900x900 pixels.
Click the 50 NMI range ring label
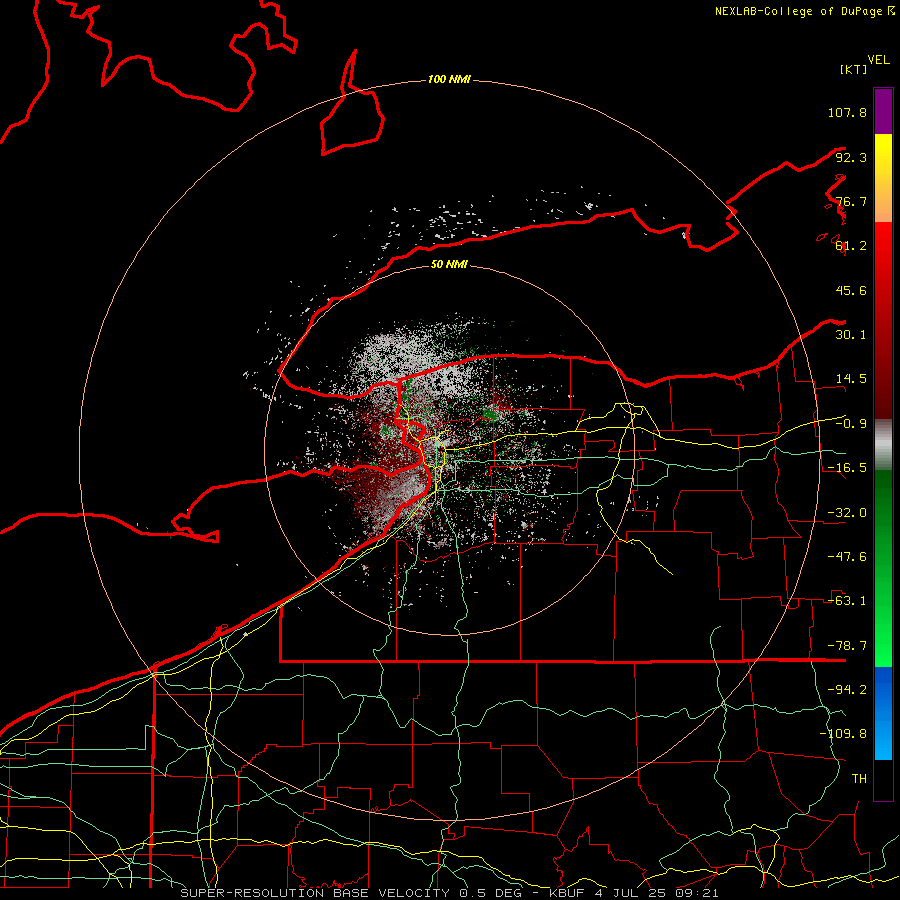(449, 264)
